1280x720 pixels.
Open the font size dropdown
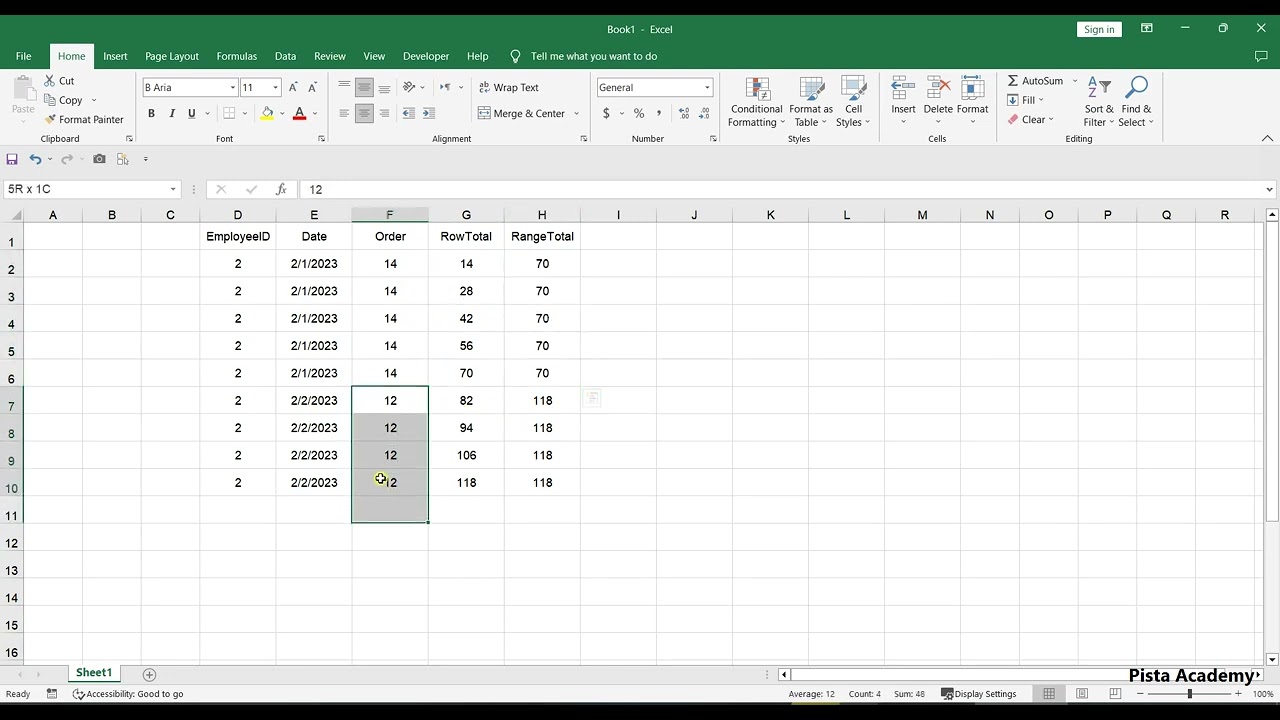tap(276, 87)
